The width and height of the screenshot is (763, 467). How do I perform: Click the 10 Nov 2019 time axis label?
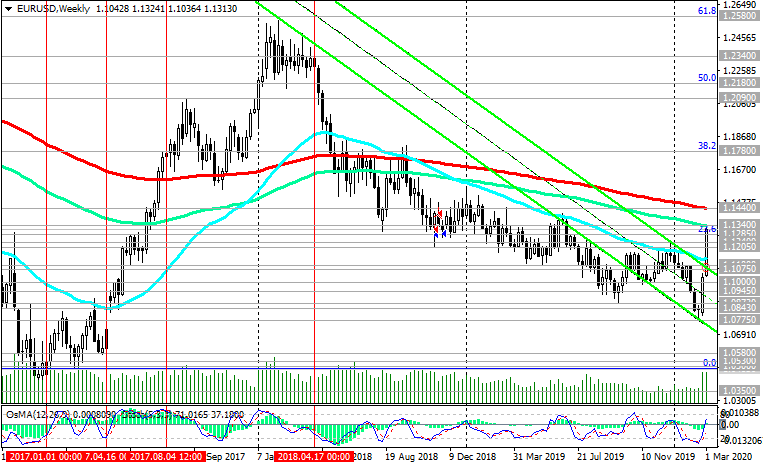point(668,457)
